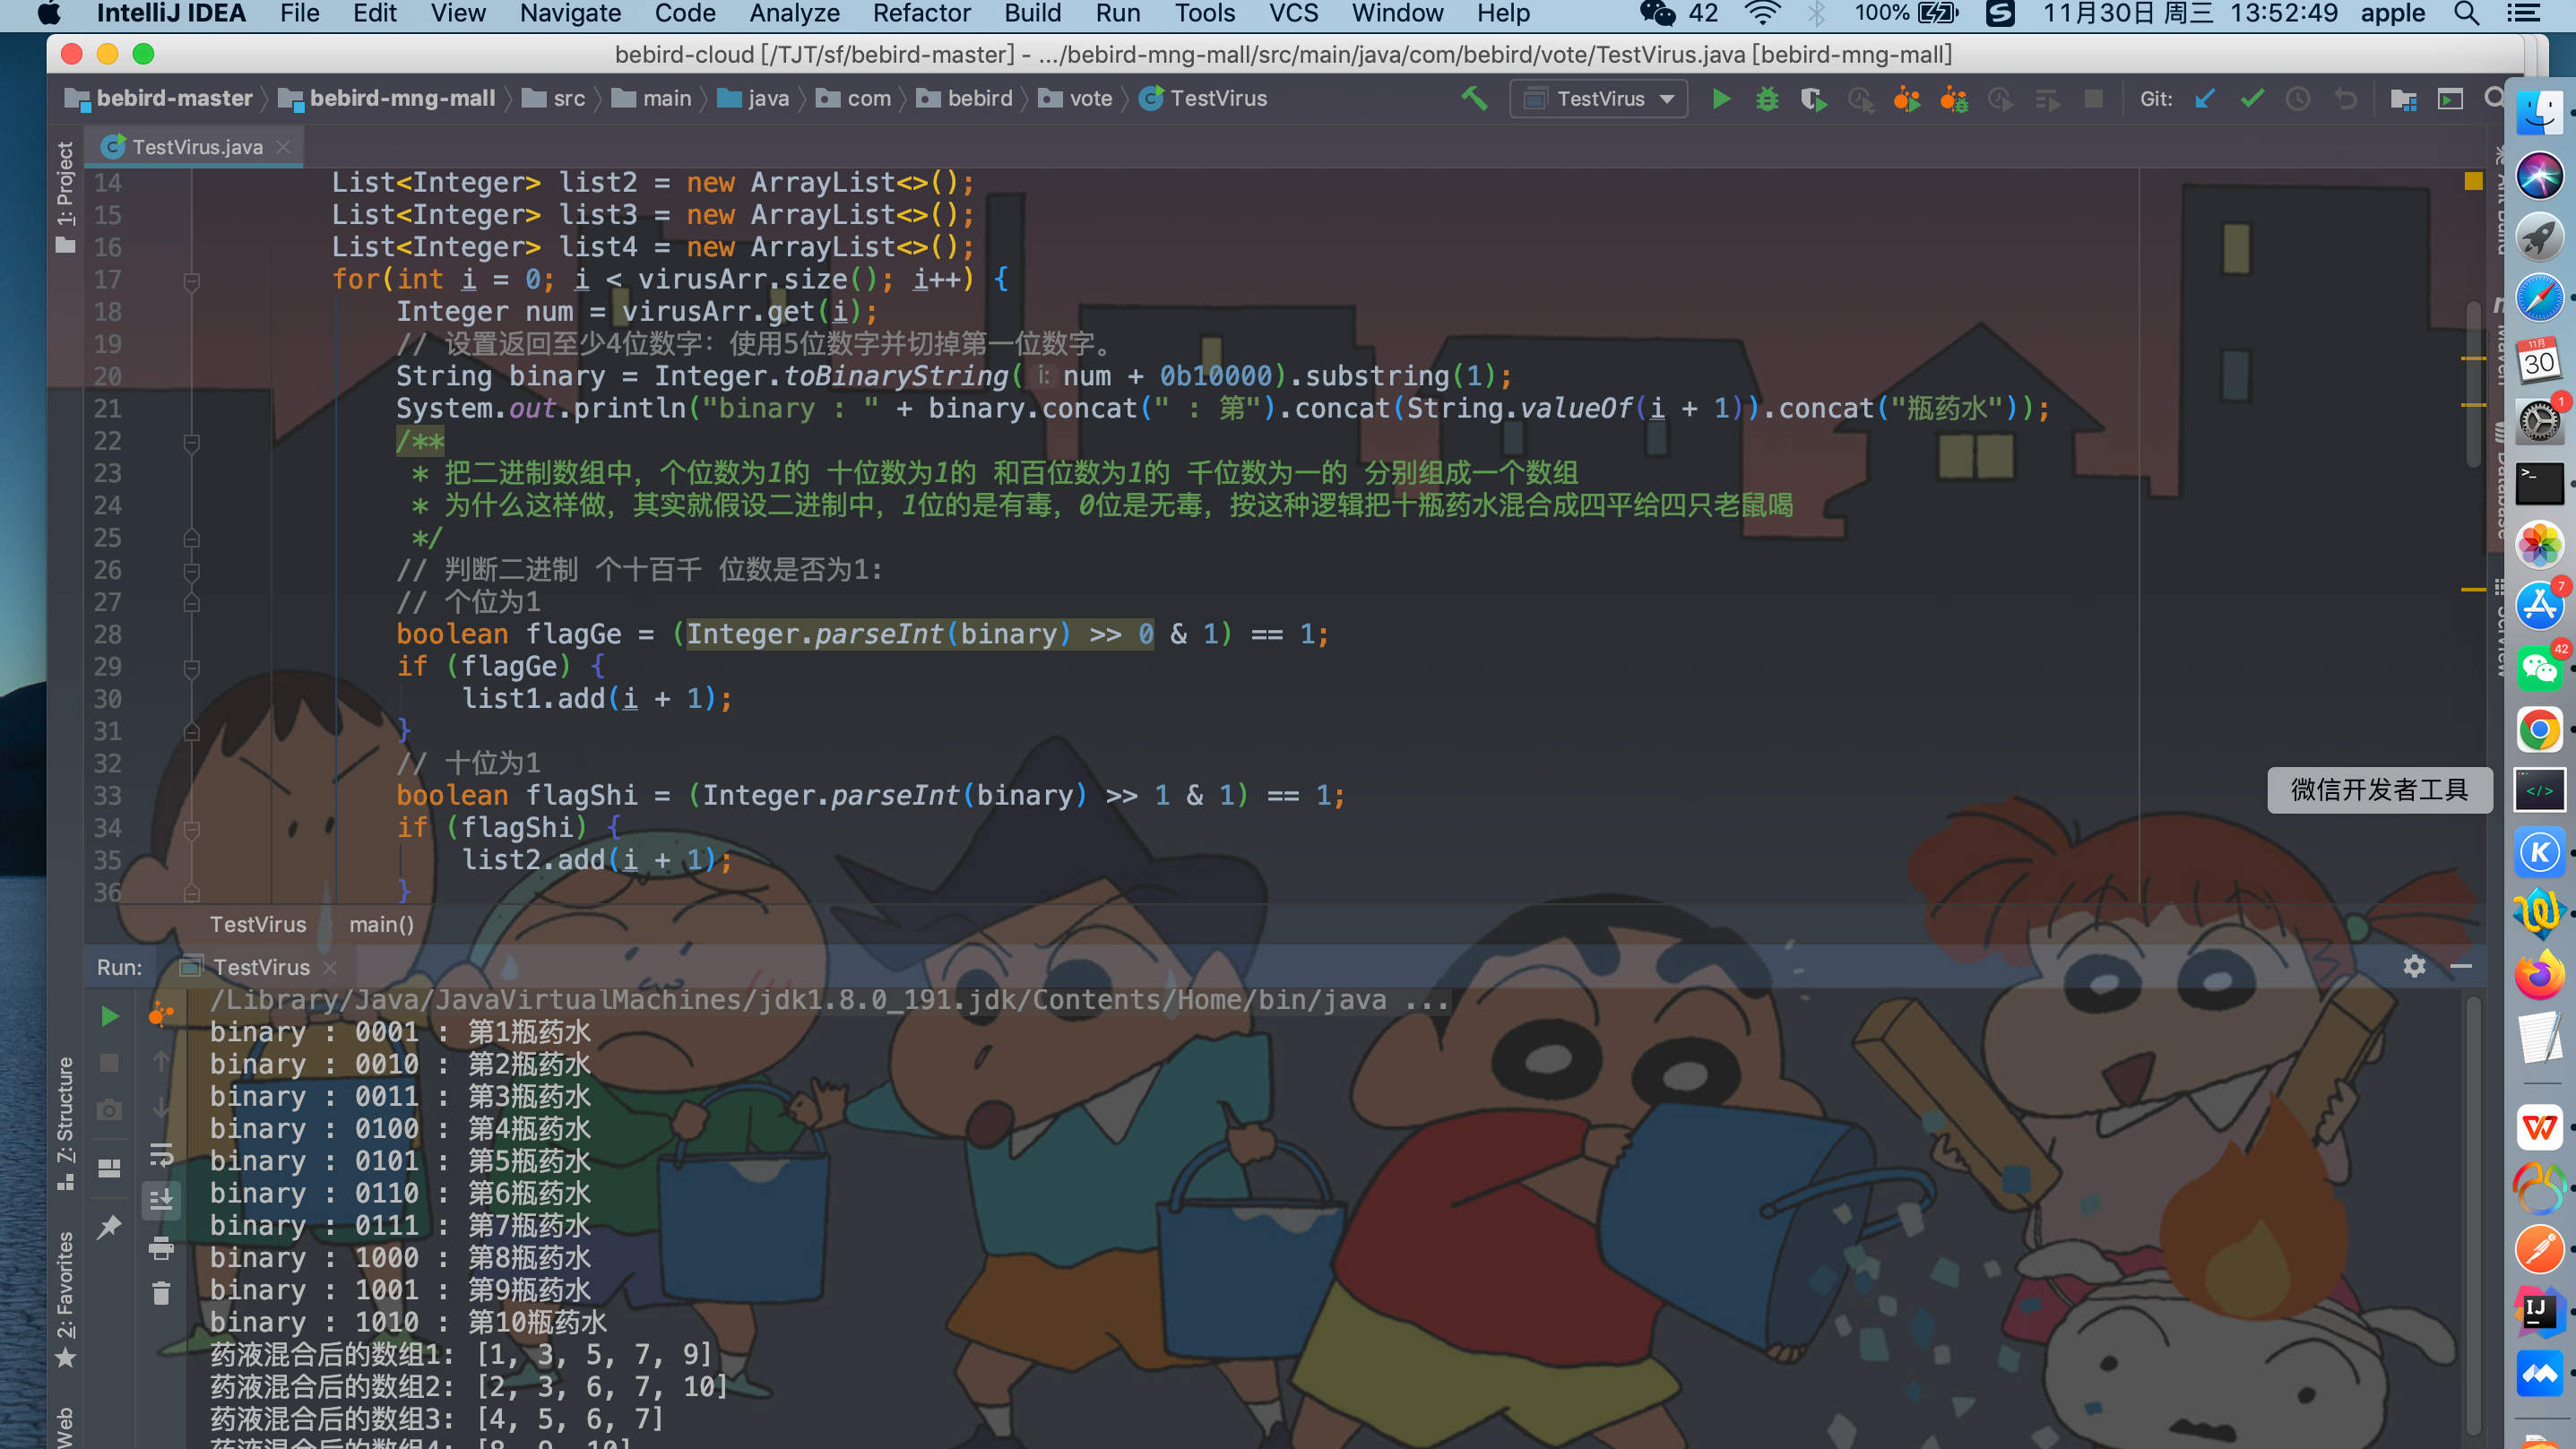2576x1449 pixels.
Task: Show Git history clock icon
Action: 2298,98
